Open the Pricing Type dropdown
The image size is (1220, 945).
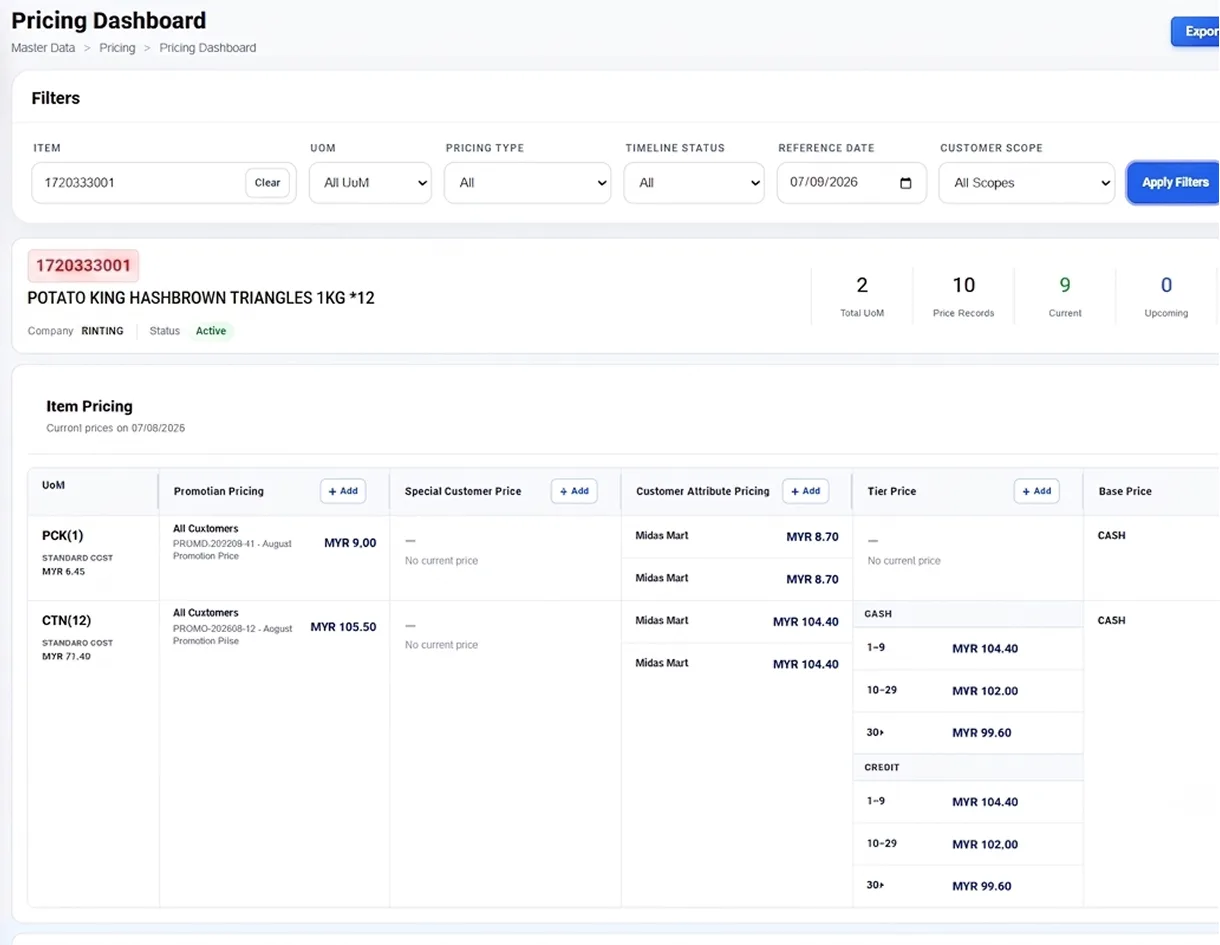(527, 183)
